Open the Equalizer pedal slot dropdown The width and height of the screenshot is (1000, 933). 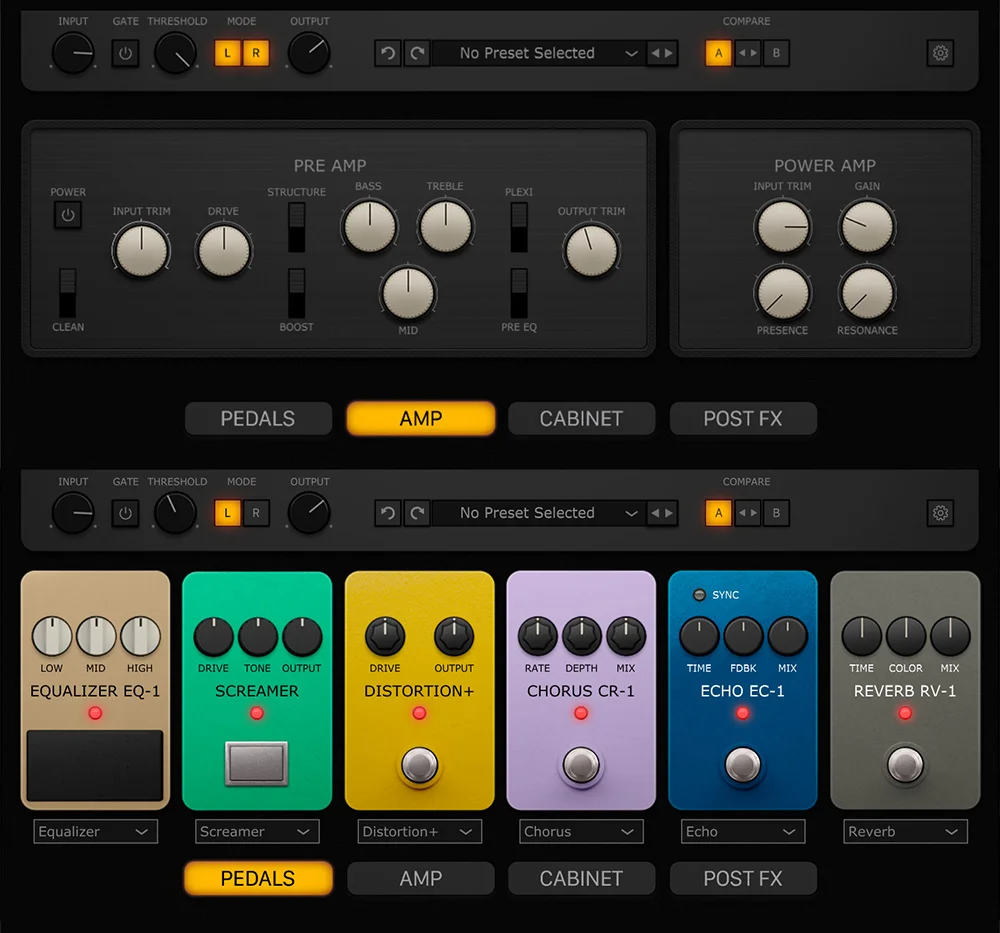[95, 832]
